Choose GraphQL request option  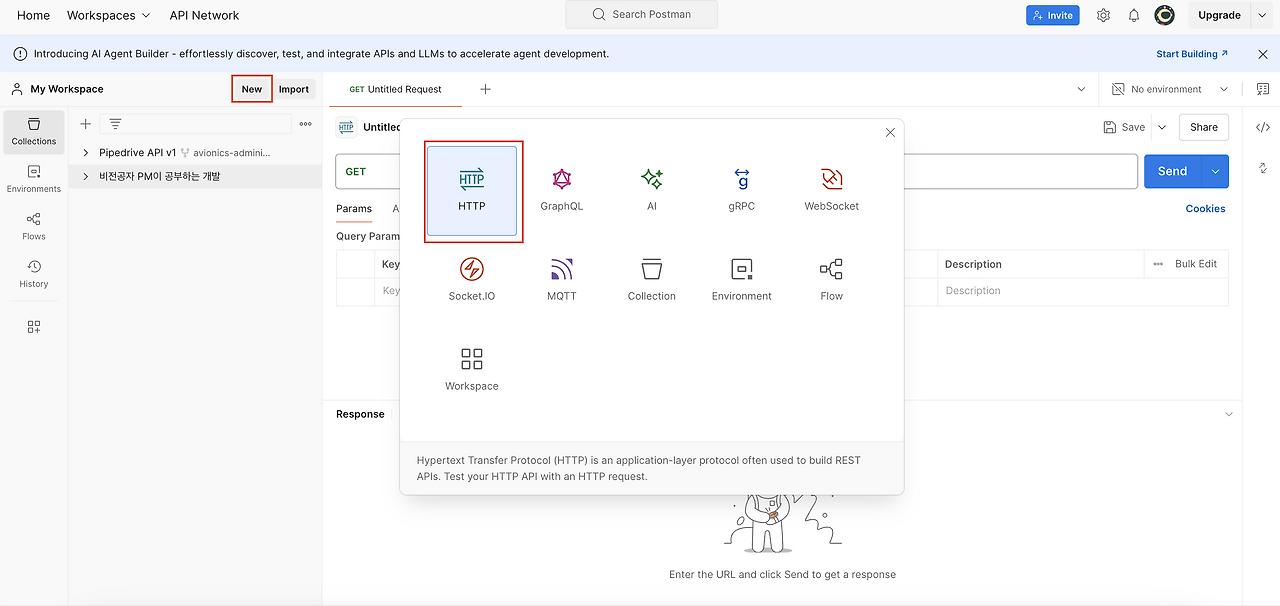point(562,191)
